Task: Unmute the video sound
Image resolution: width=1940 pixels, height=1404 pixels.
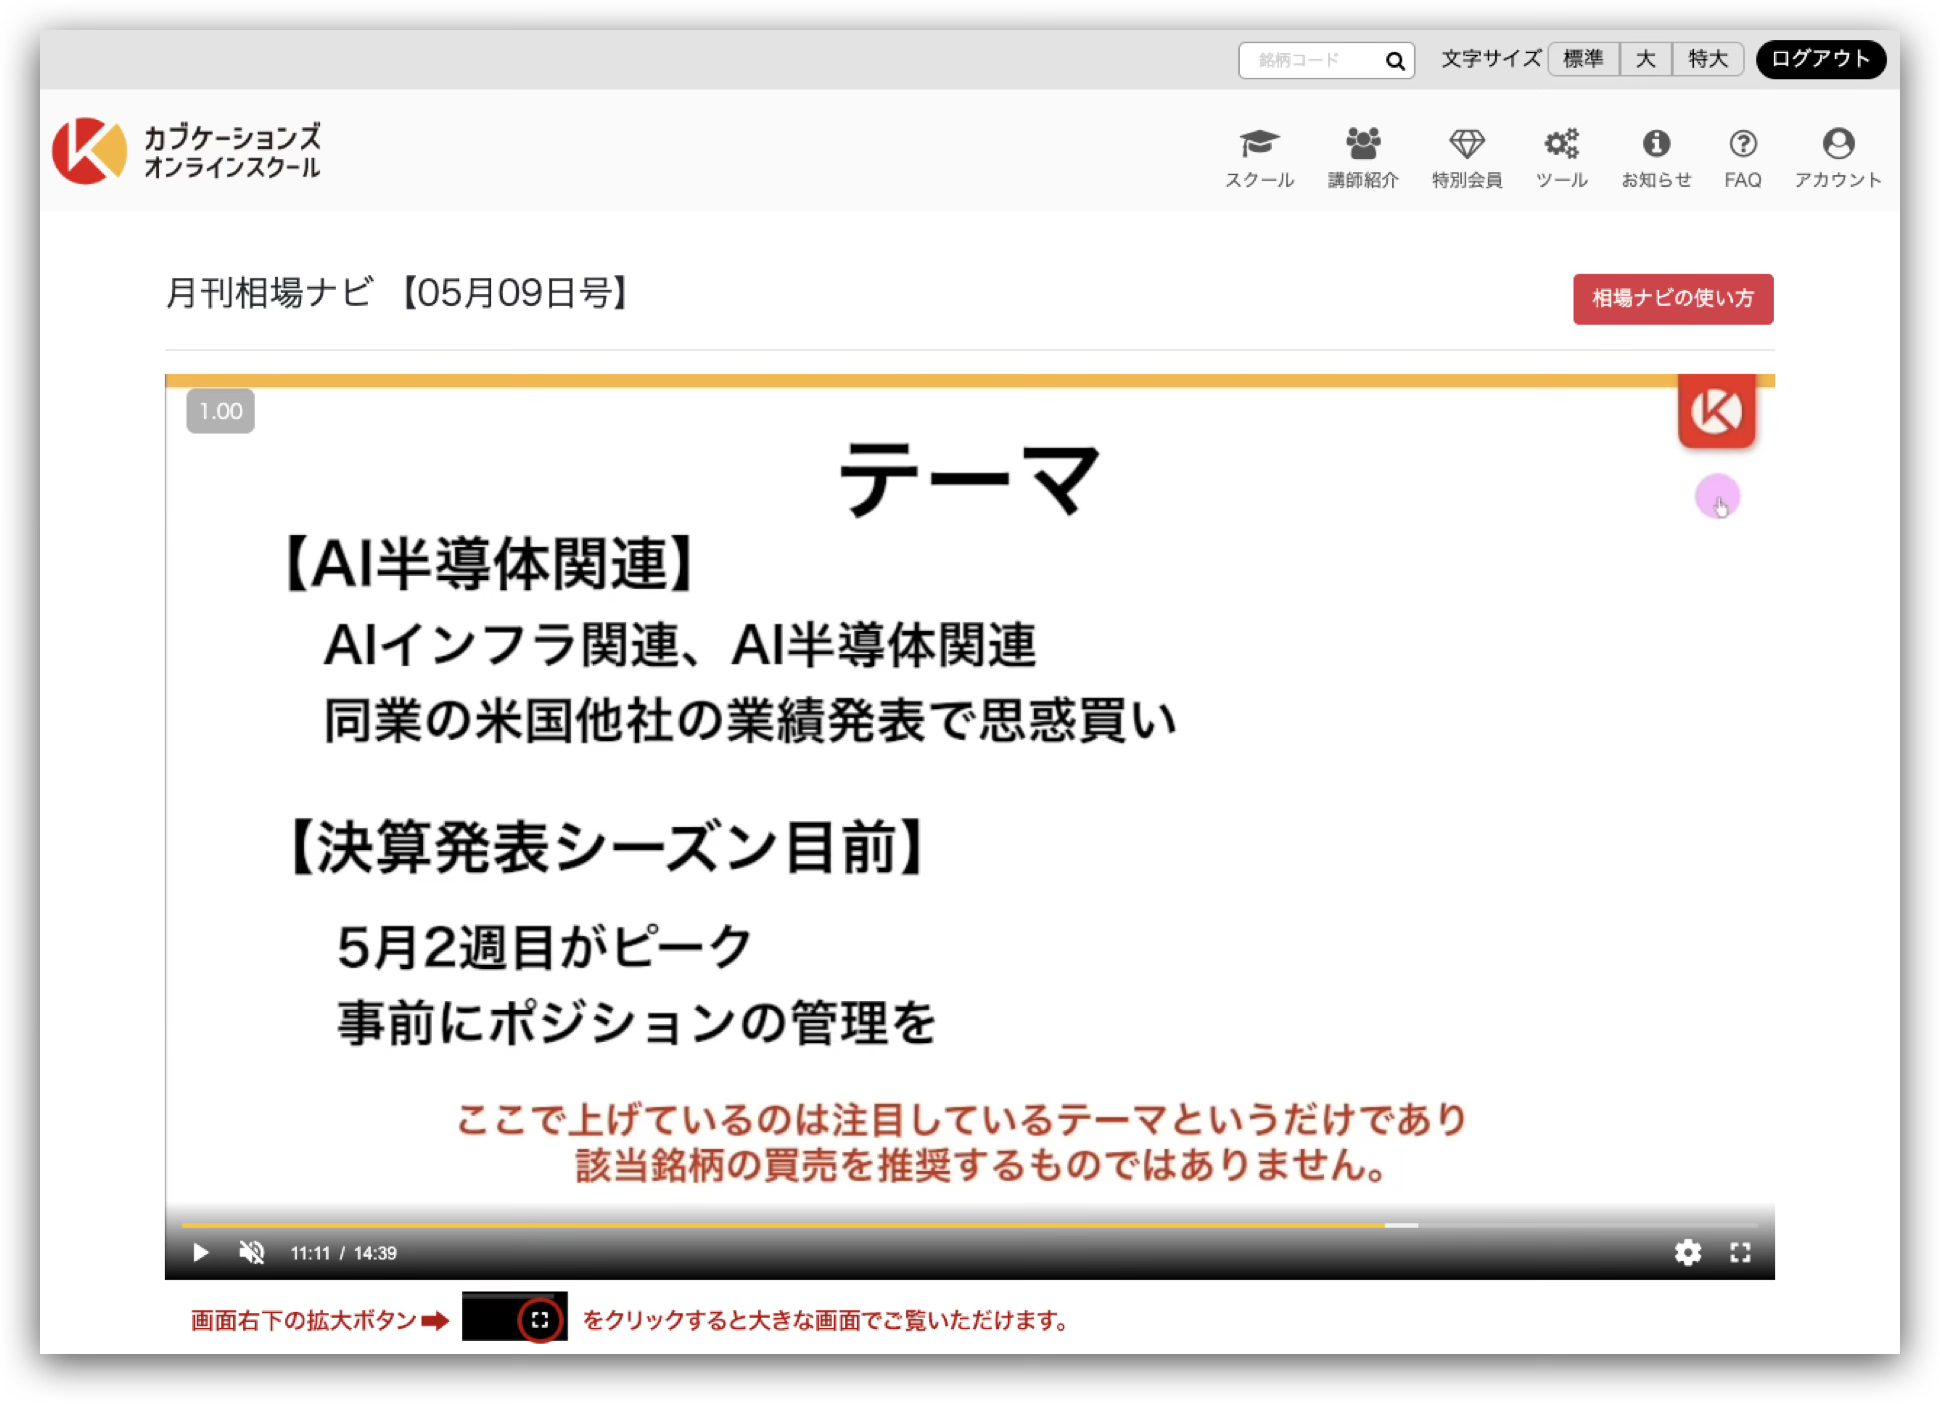Action: (252, 1252)
